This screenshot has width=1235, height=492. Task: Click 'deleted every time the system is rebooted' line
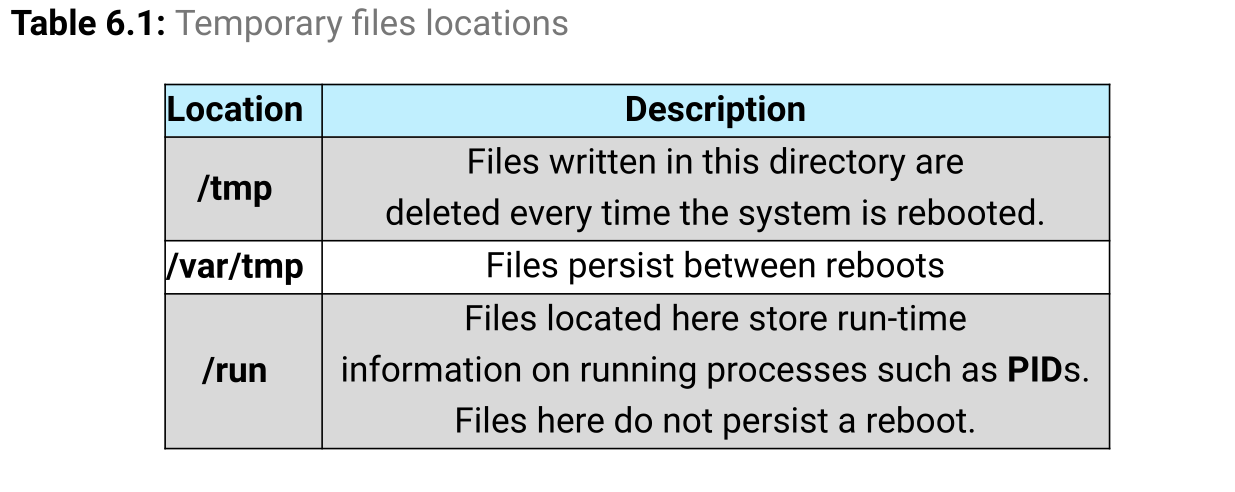point(715,214)
